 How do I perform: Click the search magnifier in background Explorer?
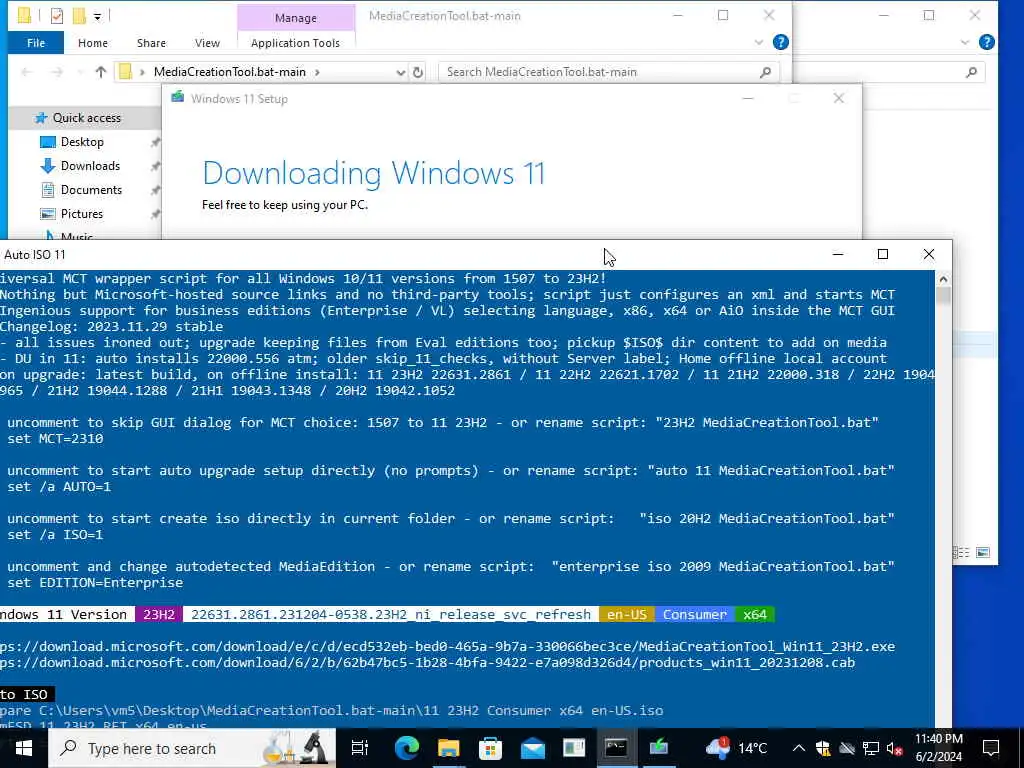(x=972, y=72)
